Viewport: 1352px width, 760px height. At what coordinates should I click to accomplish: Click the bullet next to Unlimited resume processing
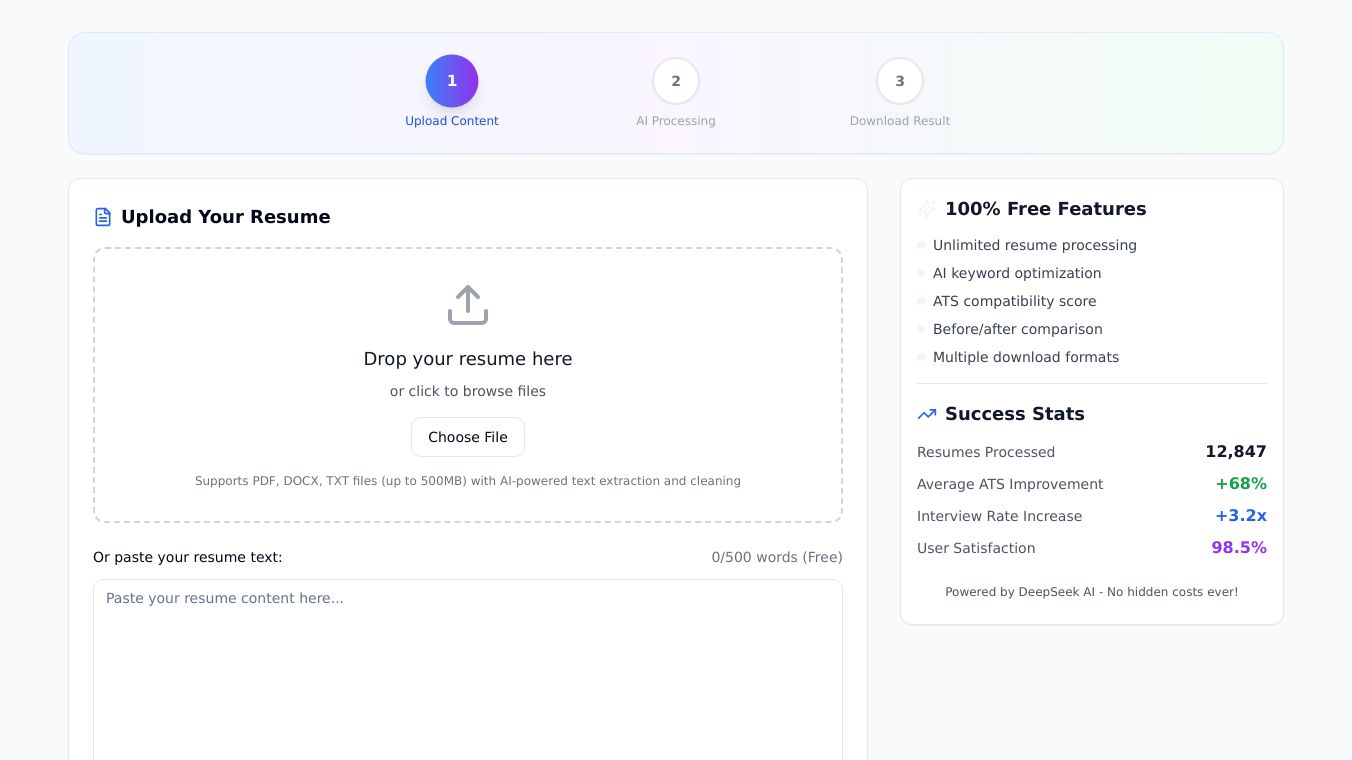coord(921,245)
